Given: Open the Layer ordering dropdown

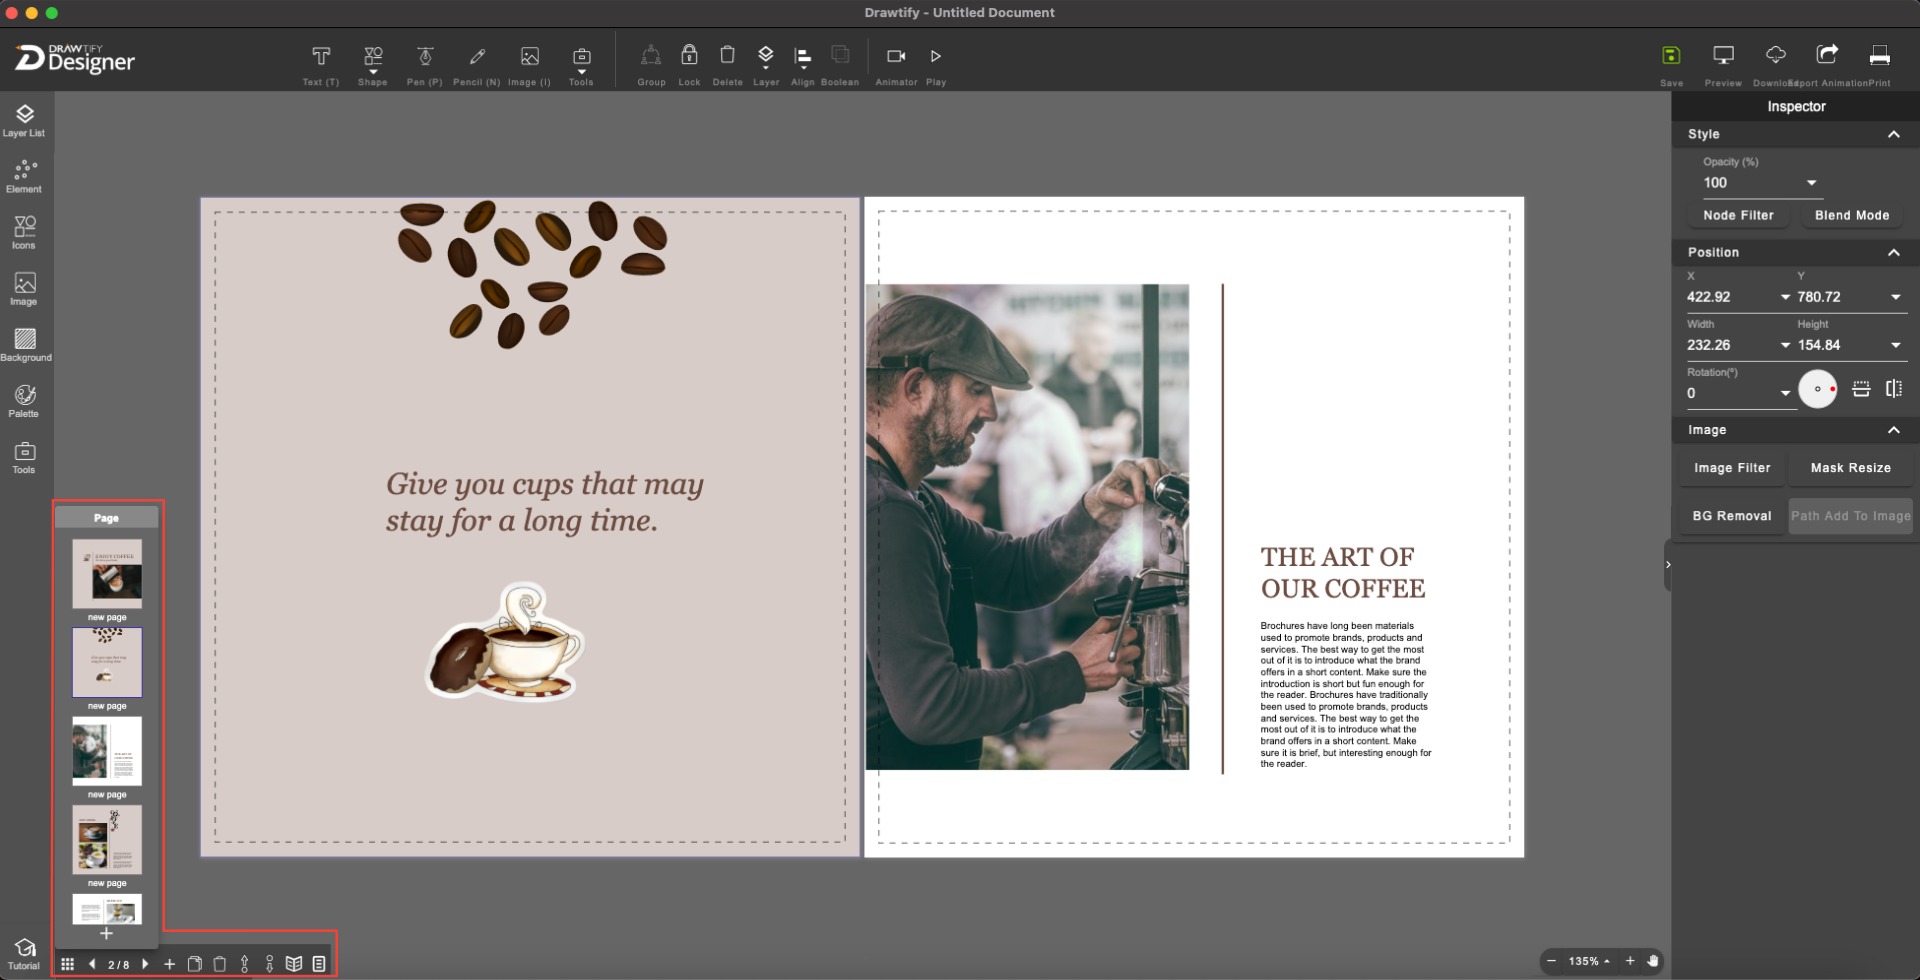Looking at the screenshot, I should (x=766, y=65).
